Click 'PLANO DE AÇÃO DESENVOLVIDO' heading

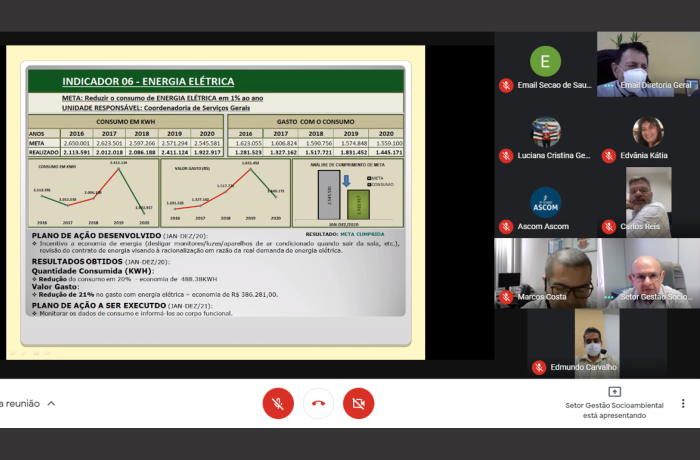[96, 235]
